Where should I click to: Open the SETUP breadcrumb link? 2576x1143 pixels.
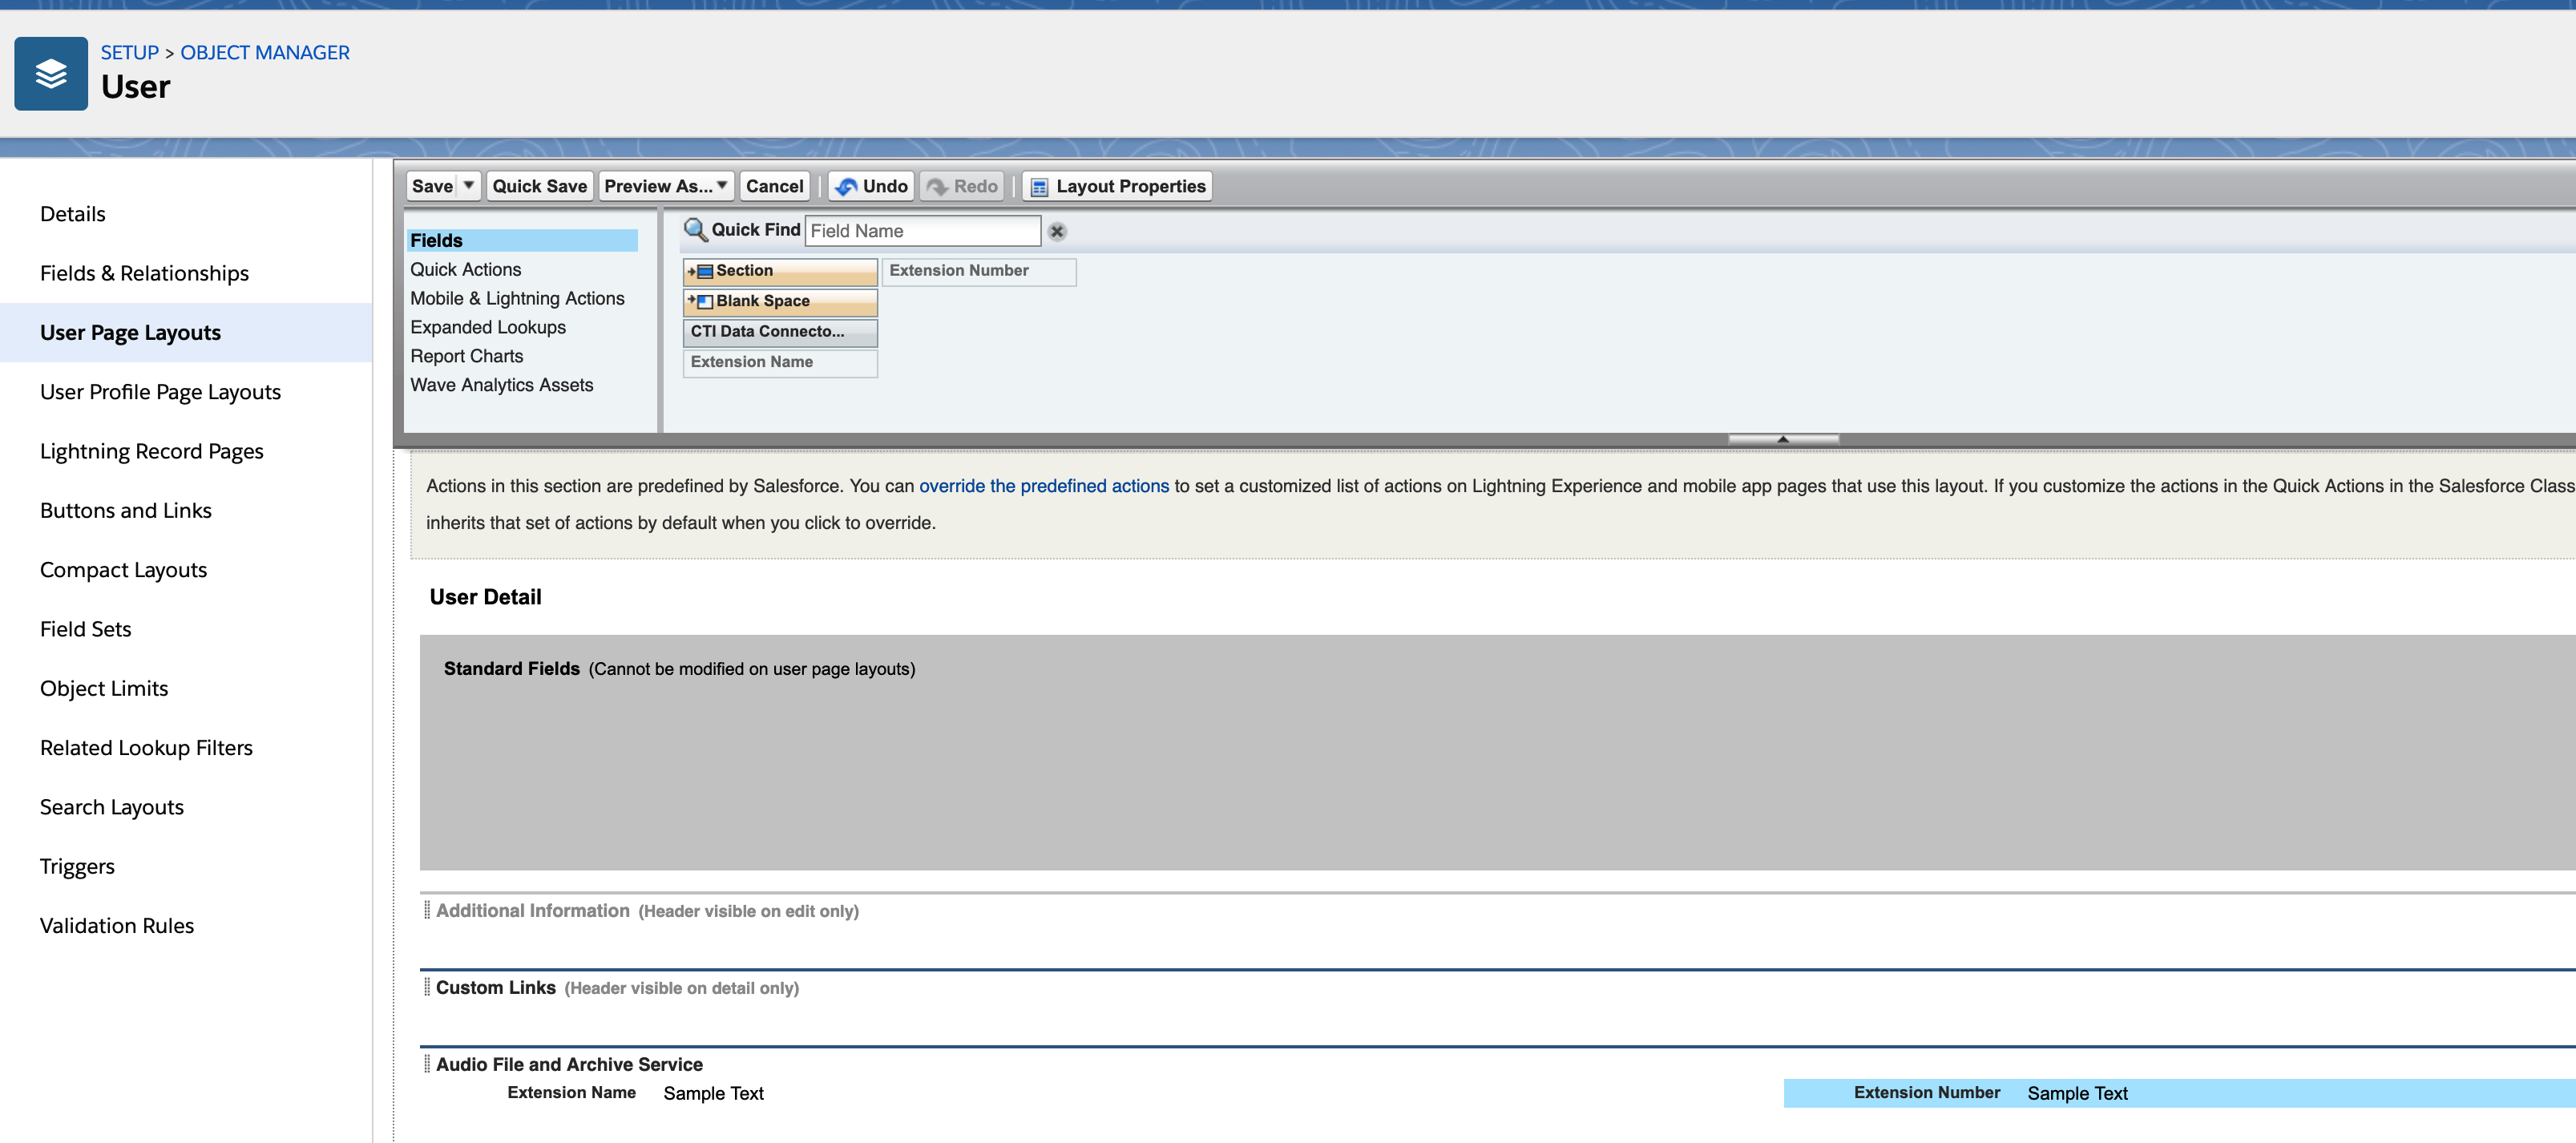[129, 52]
